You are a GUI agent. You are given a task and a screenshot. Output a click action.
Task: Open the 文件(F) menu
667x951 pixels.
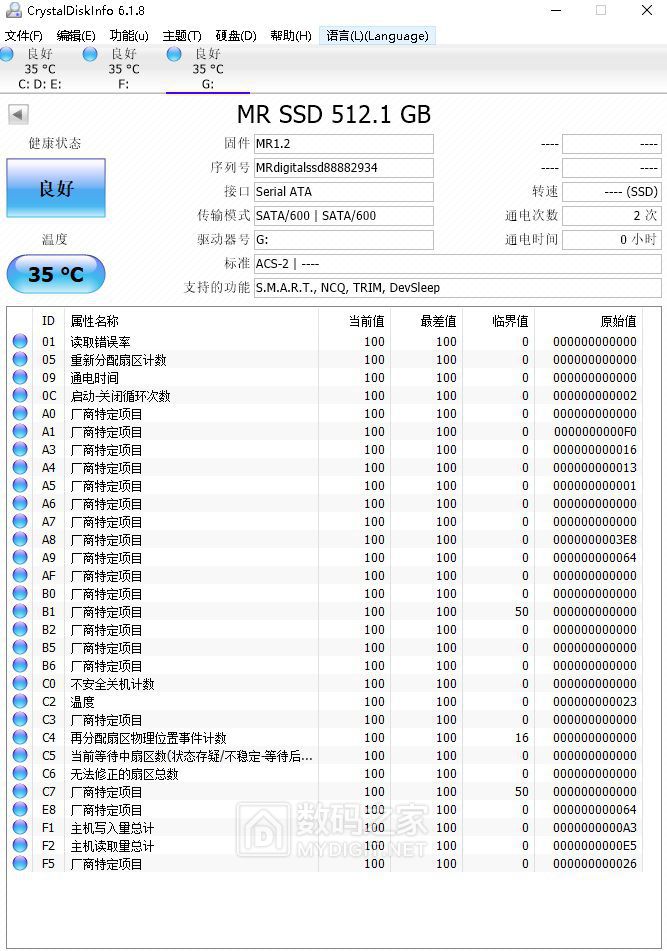(23, 36)
